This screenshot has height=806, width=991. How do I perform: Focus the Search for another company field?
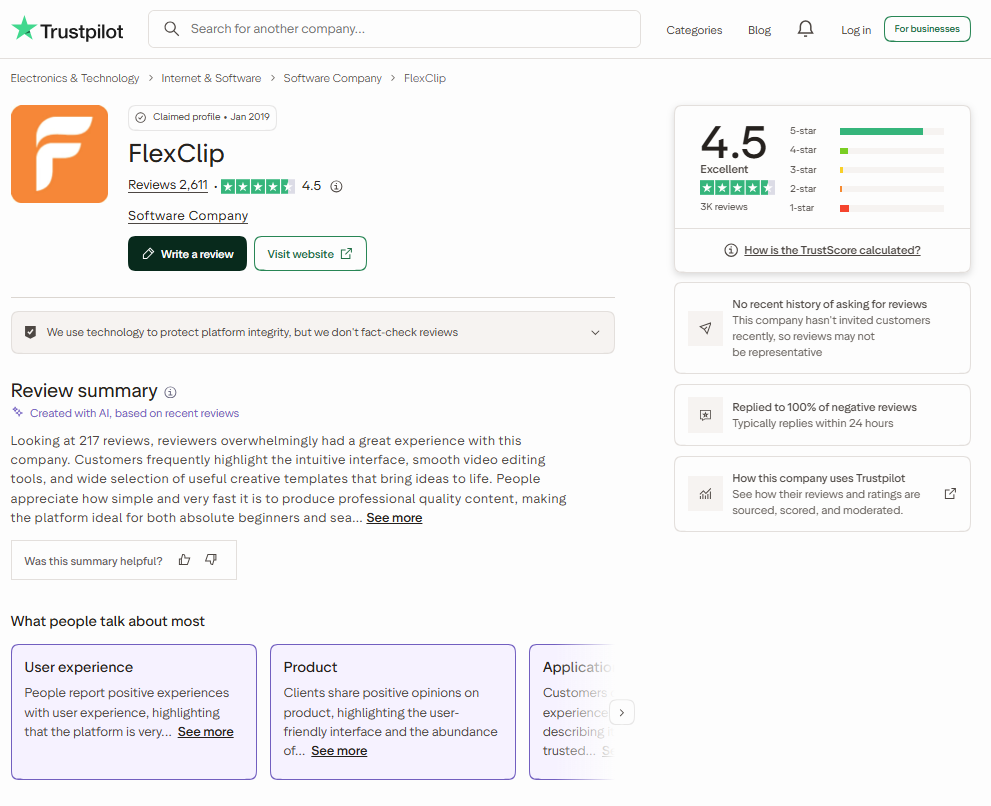tap(394, 29)
